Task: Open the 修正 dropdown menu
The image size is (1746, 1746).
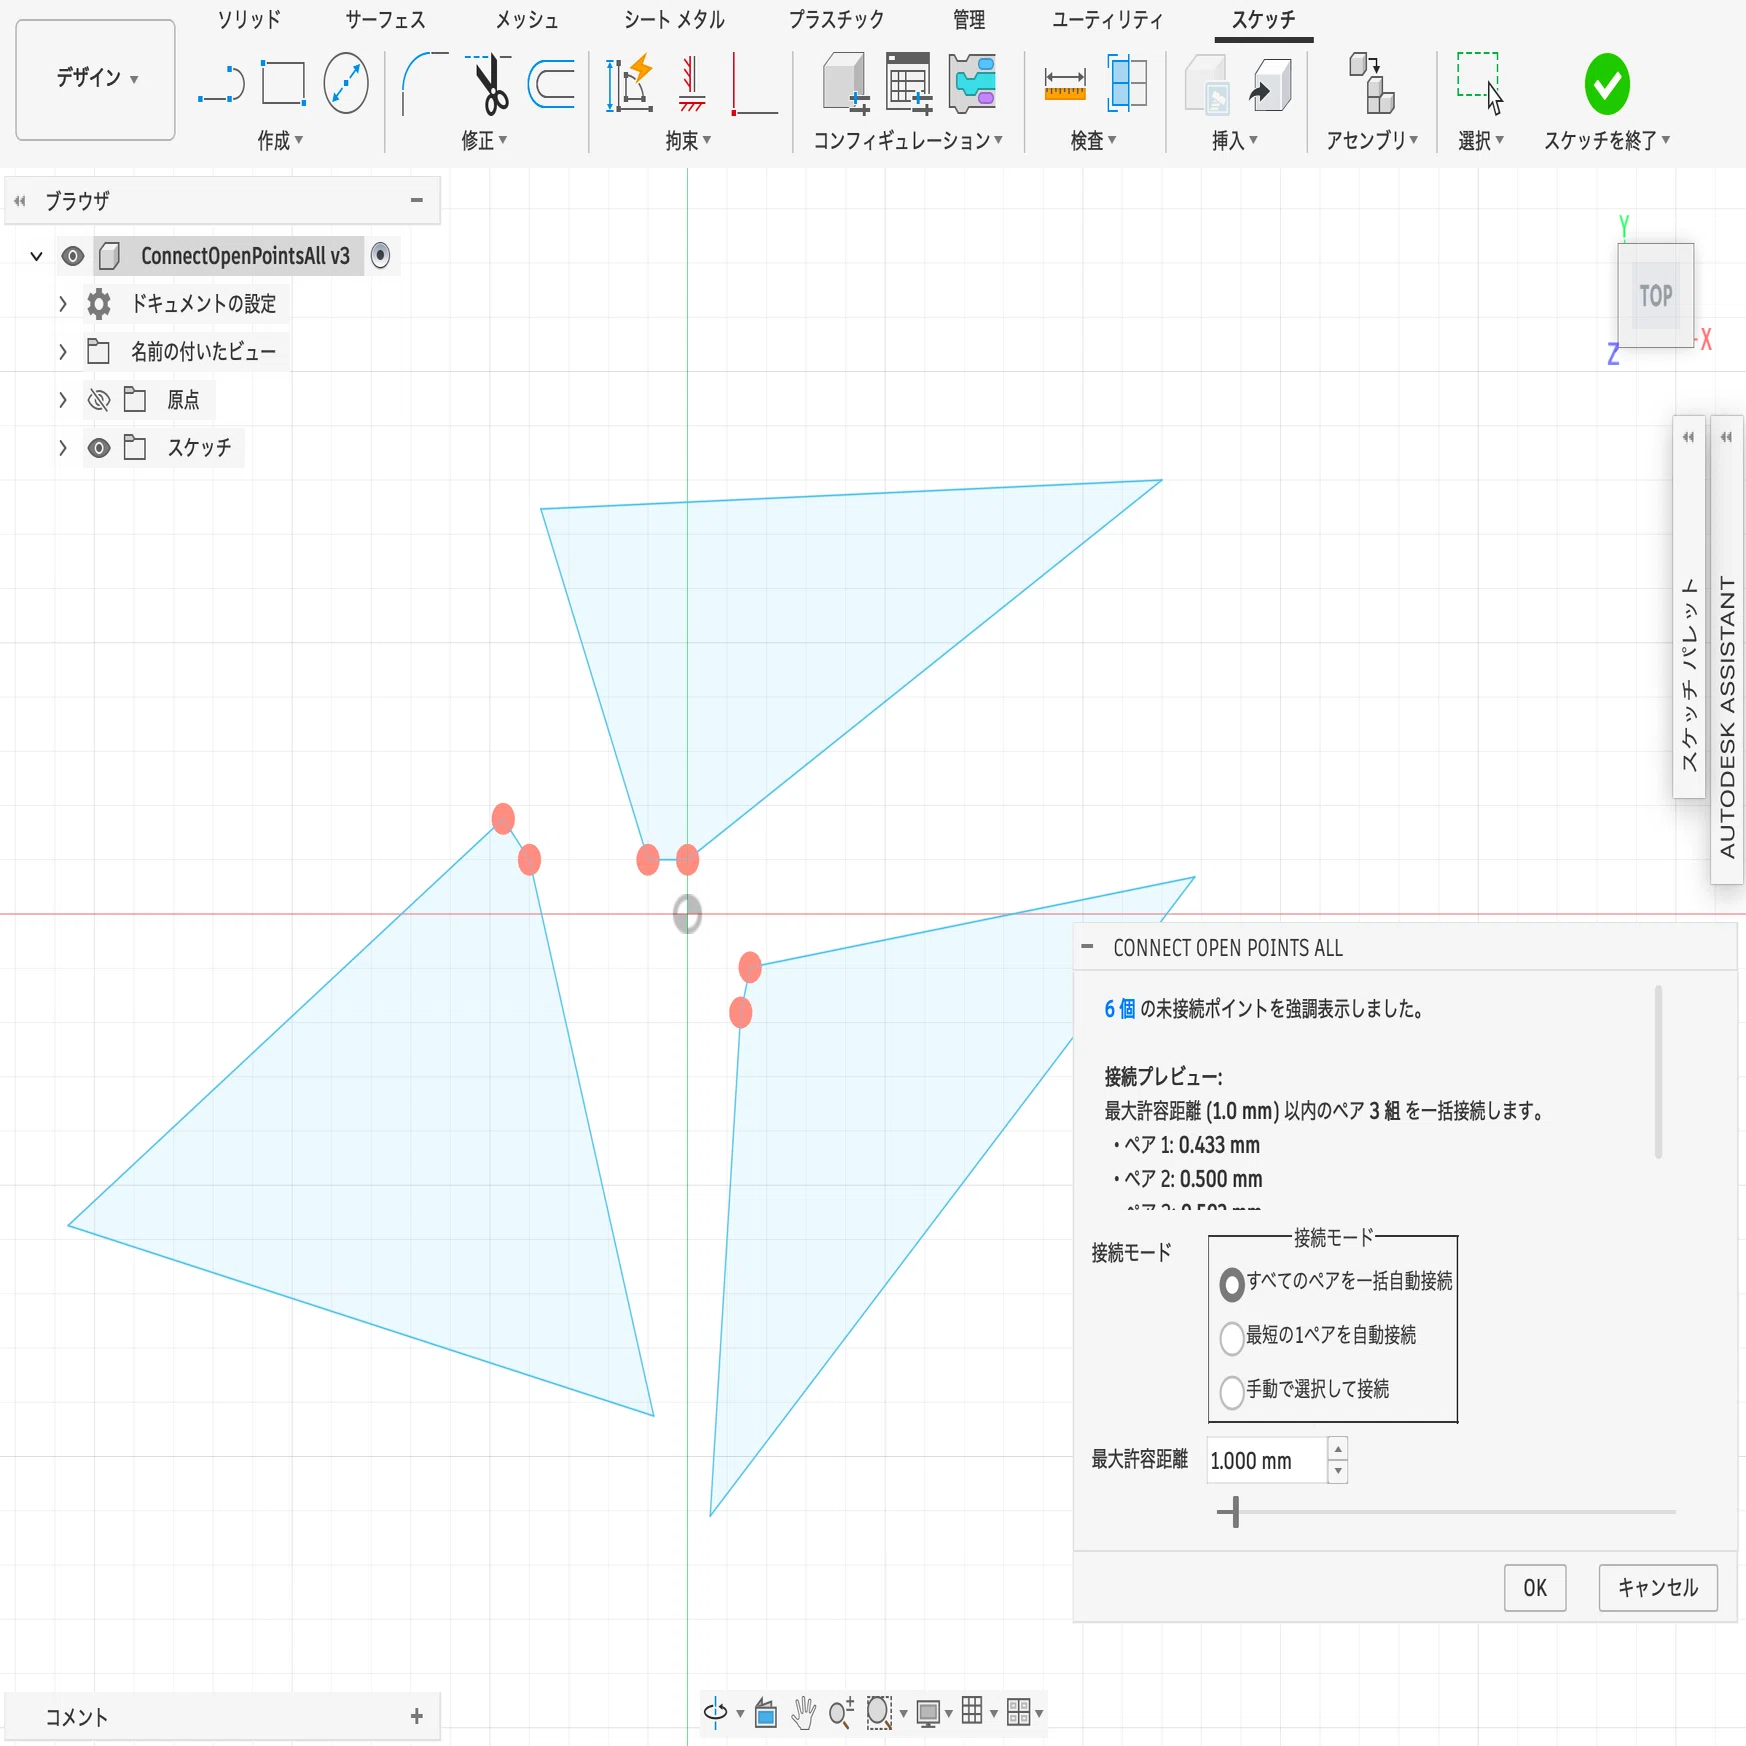Action: pyautogui.click(x=484, y=141)
